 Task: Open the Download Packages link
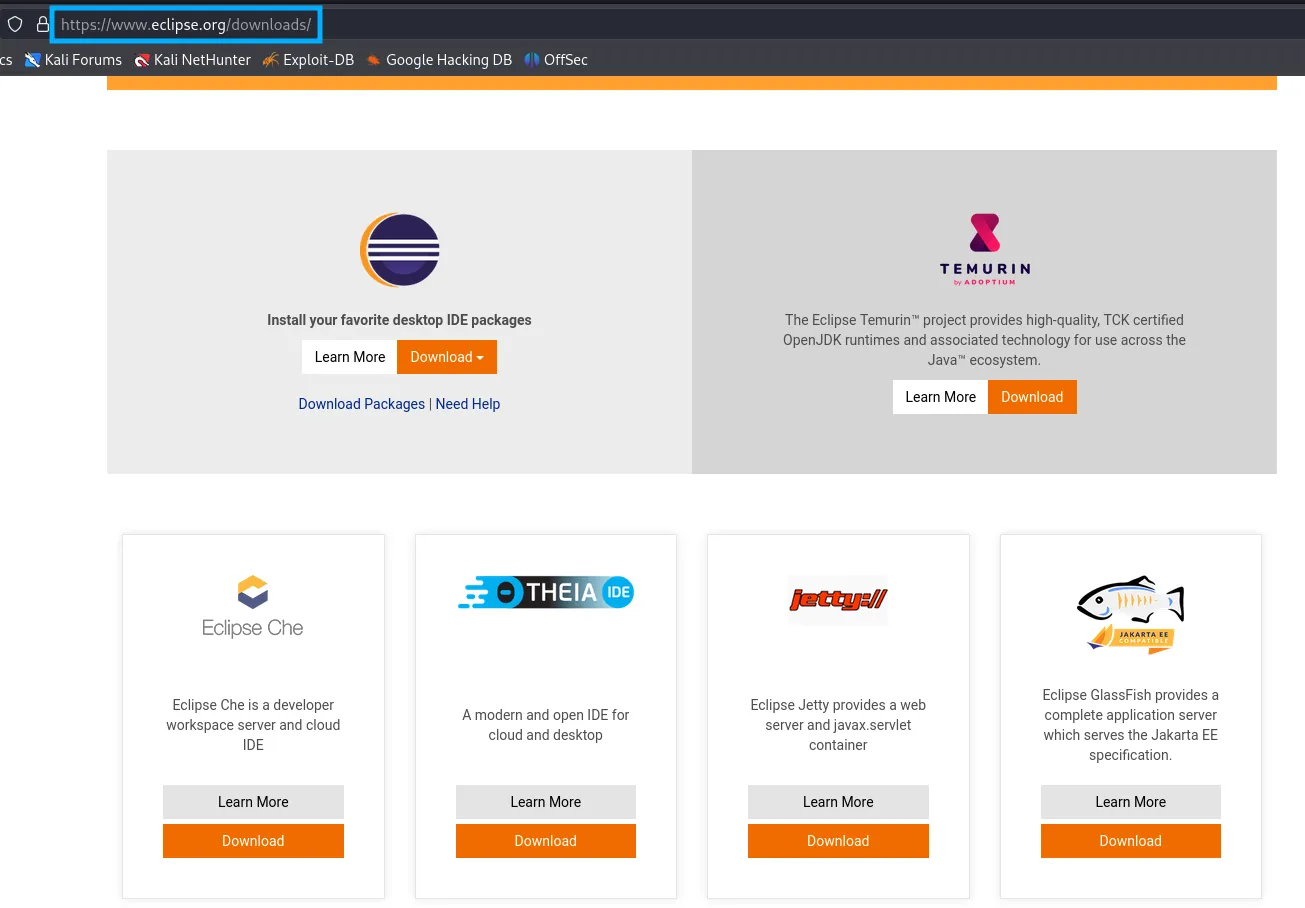click(x=362, y=404)
